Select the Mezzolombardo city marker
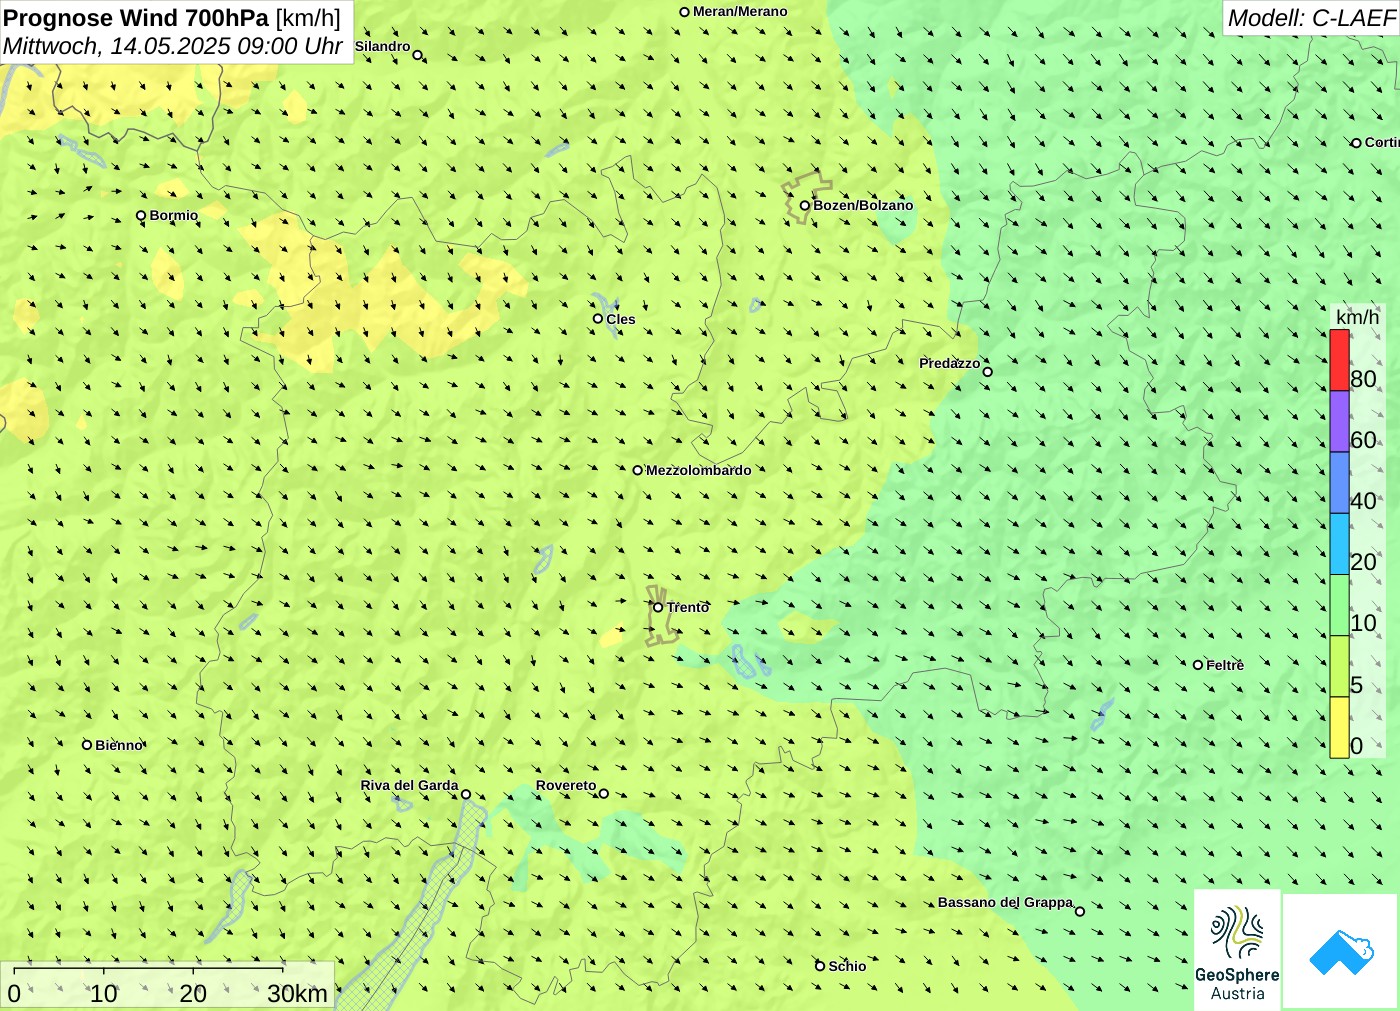The height and width of the screenshot is (1011, 1400). [638, 470]
